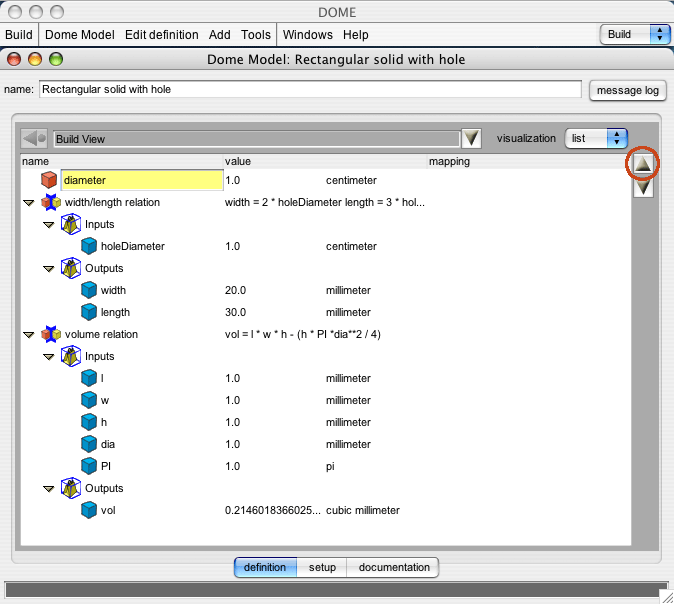
Task: Click the pi unit for PI
Action: pos(330,466)
